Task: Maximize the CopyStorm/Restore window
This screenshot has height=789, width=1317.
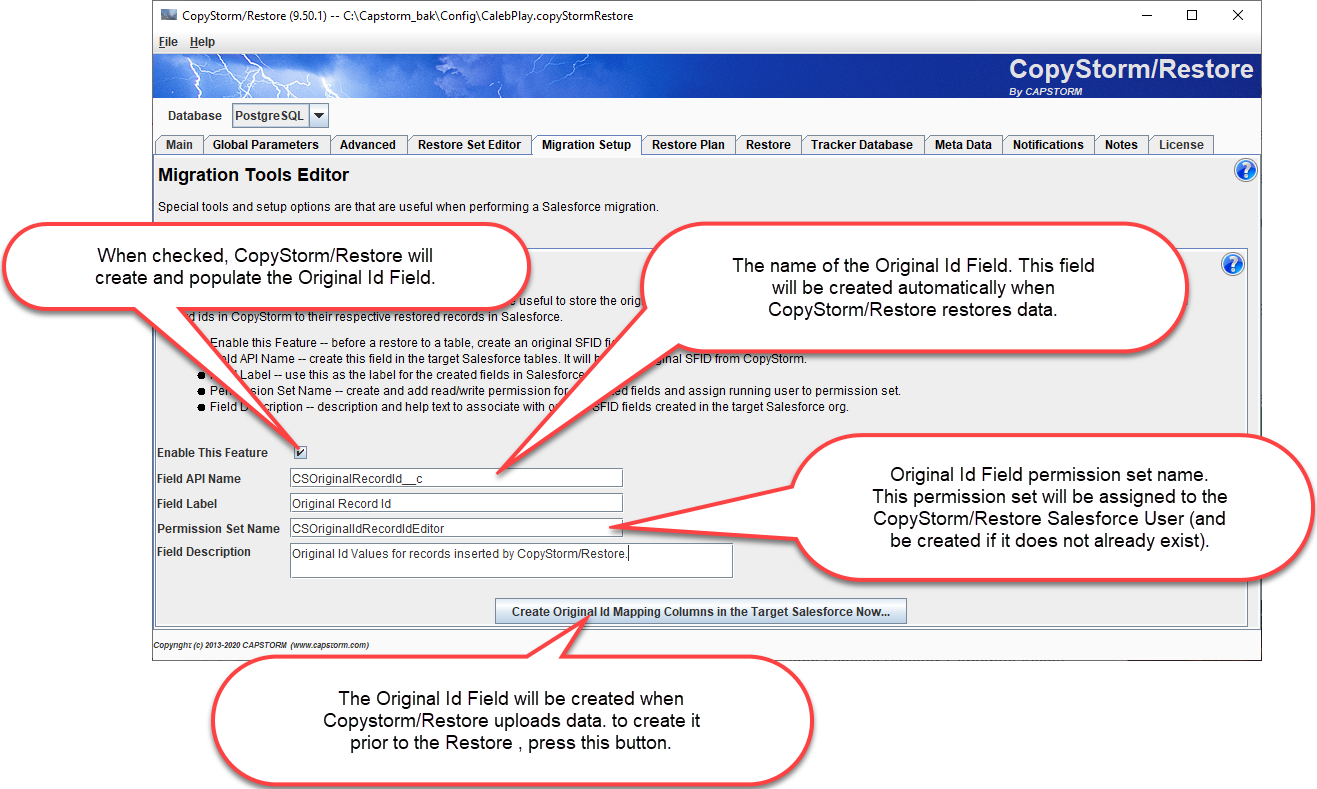Action: coord(1192,16)
